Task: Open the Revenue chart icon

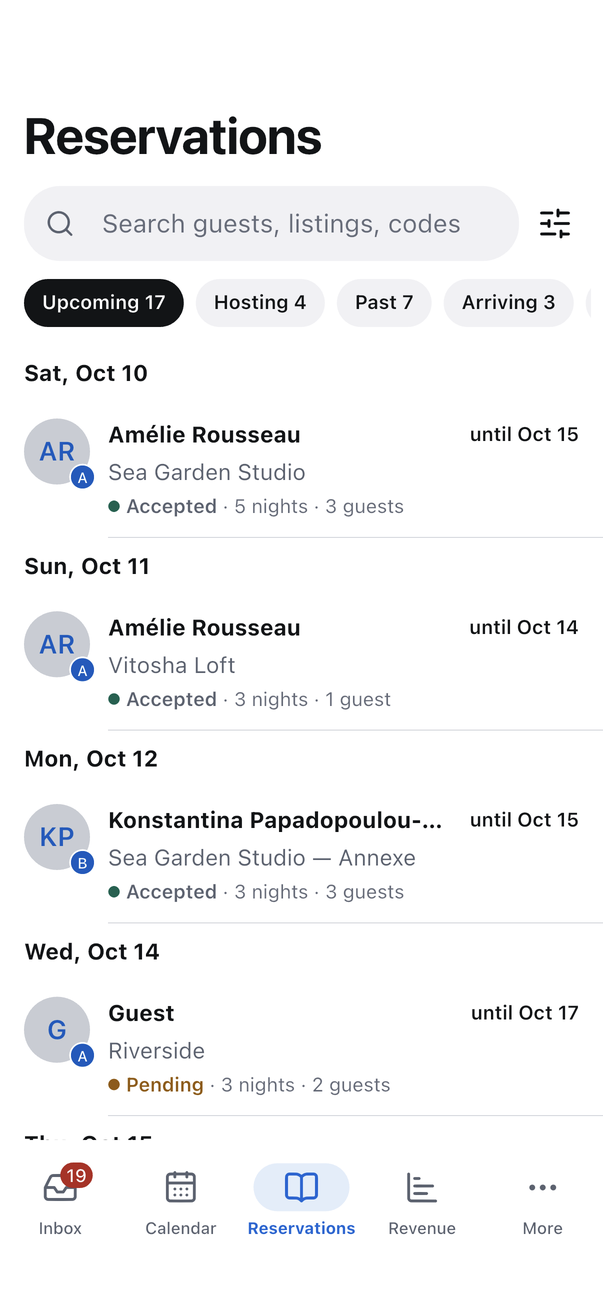Action: (422, 1187)
